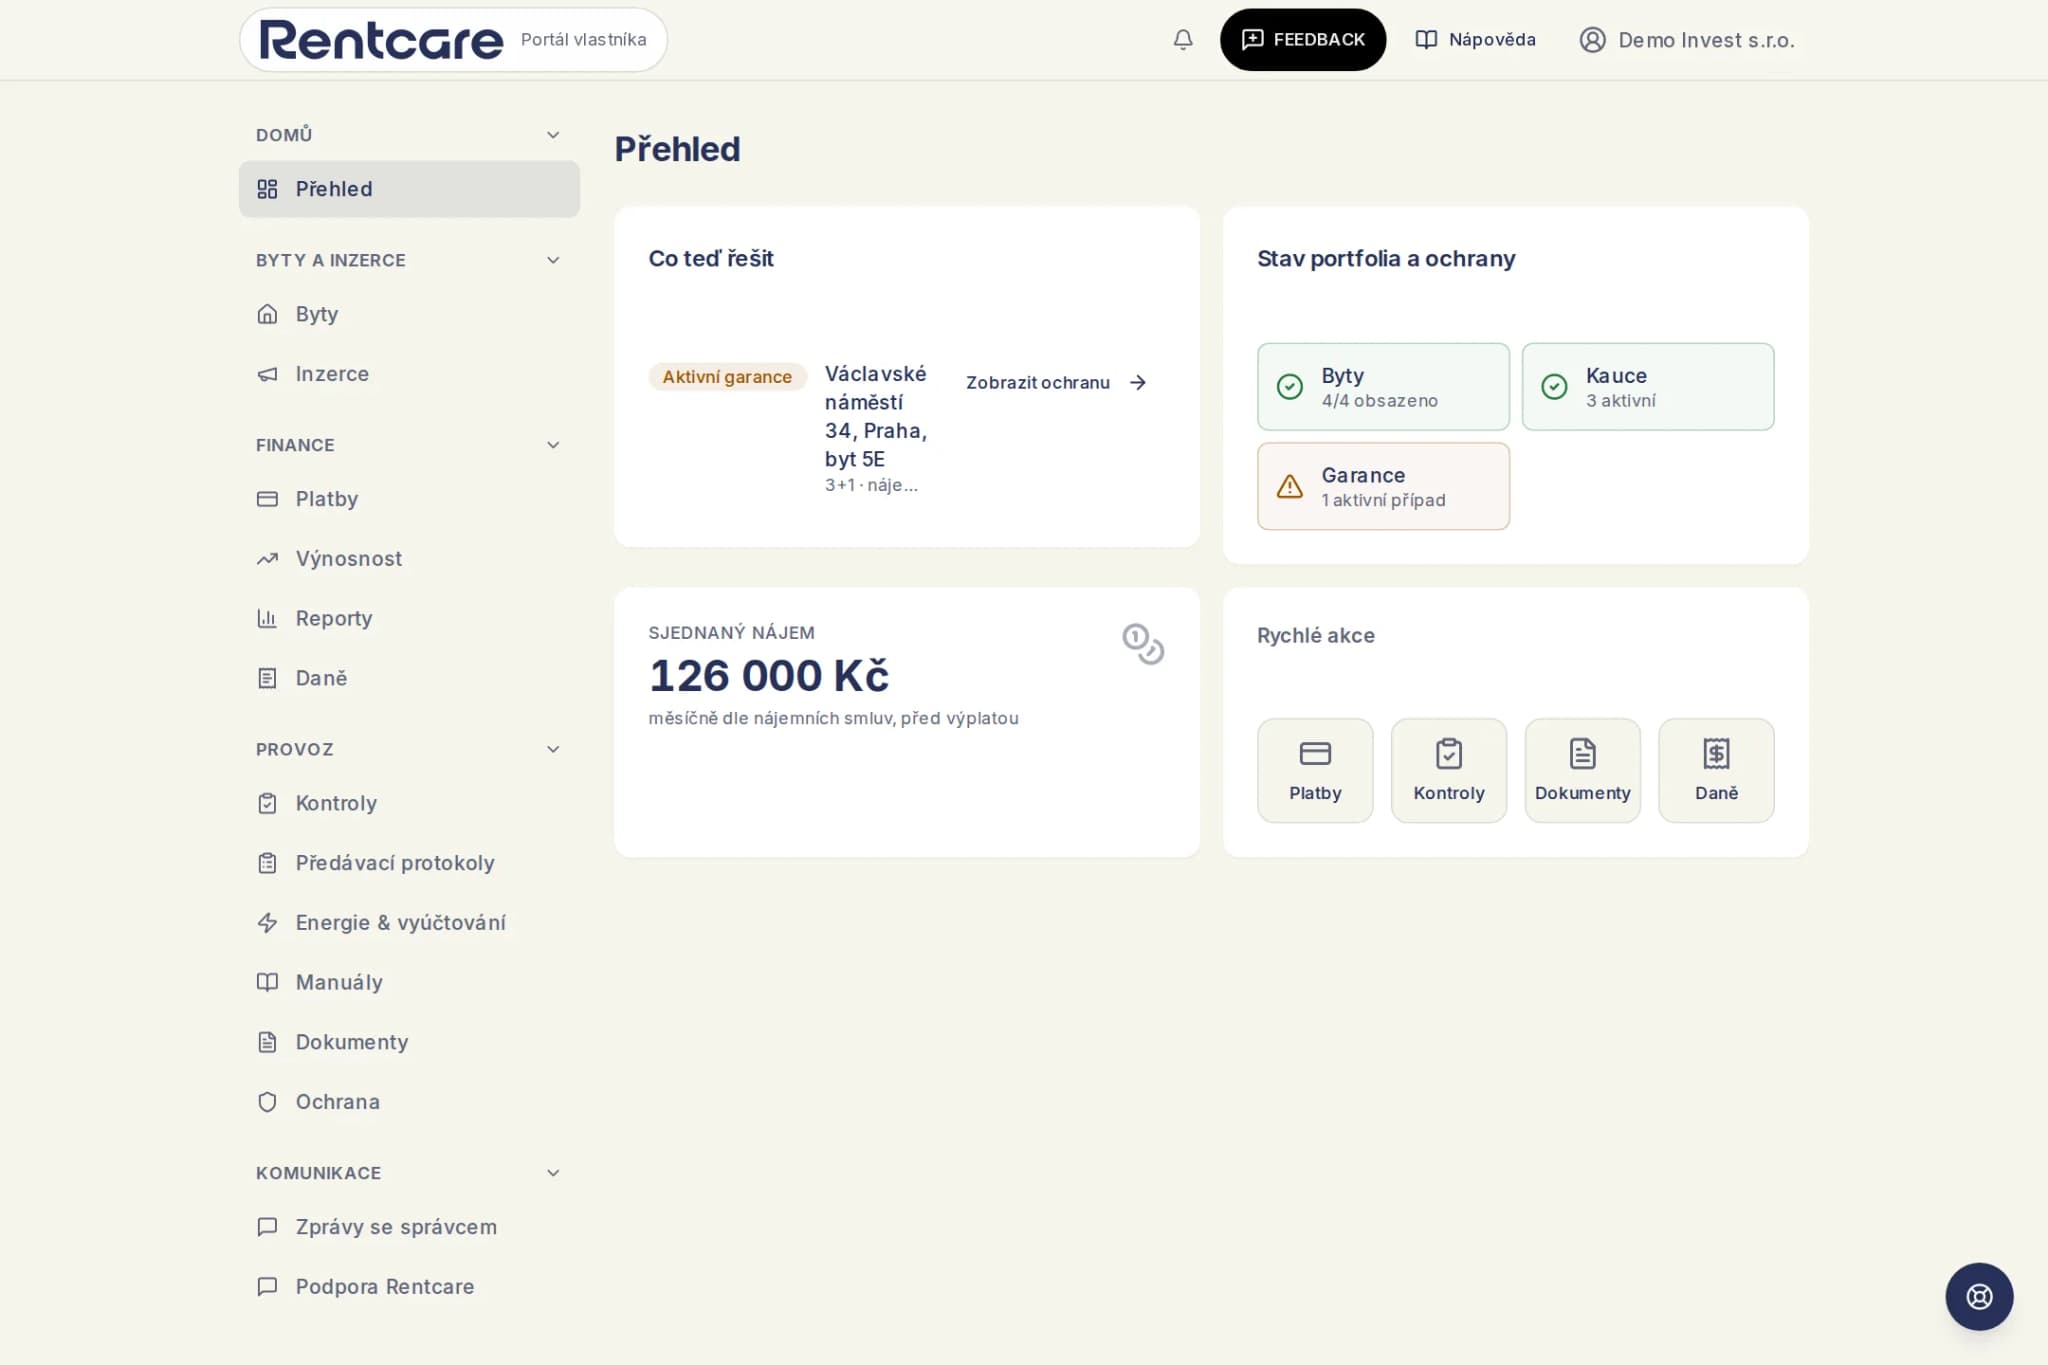2048x1365 pixels.
Task: Collapse the DOMŮ section chevron
Action: click(553, 135)
